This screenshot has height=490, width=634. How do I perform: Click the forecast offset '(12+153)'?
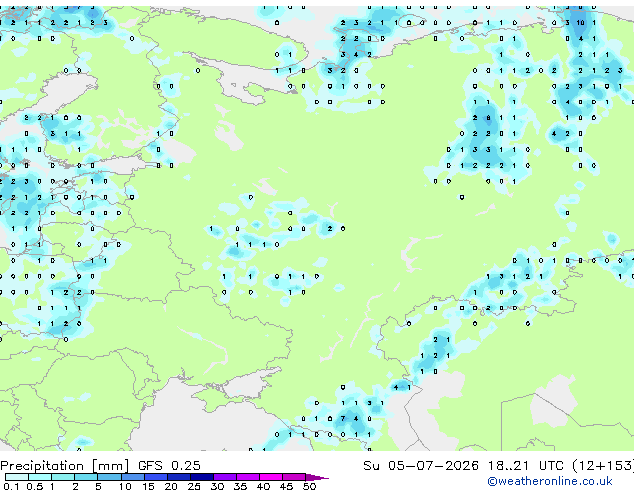pyautogui.click(x=603, y=466)
